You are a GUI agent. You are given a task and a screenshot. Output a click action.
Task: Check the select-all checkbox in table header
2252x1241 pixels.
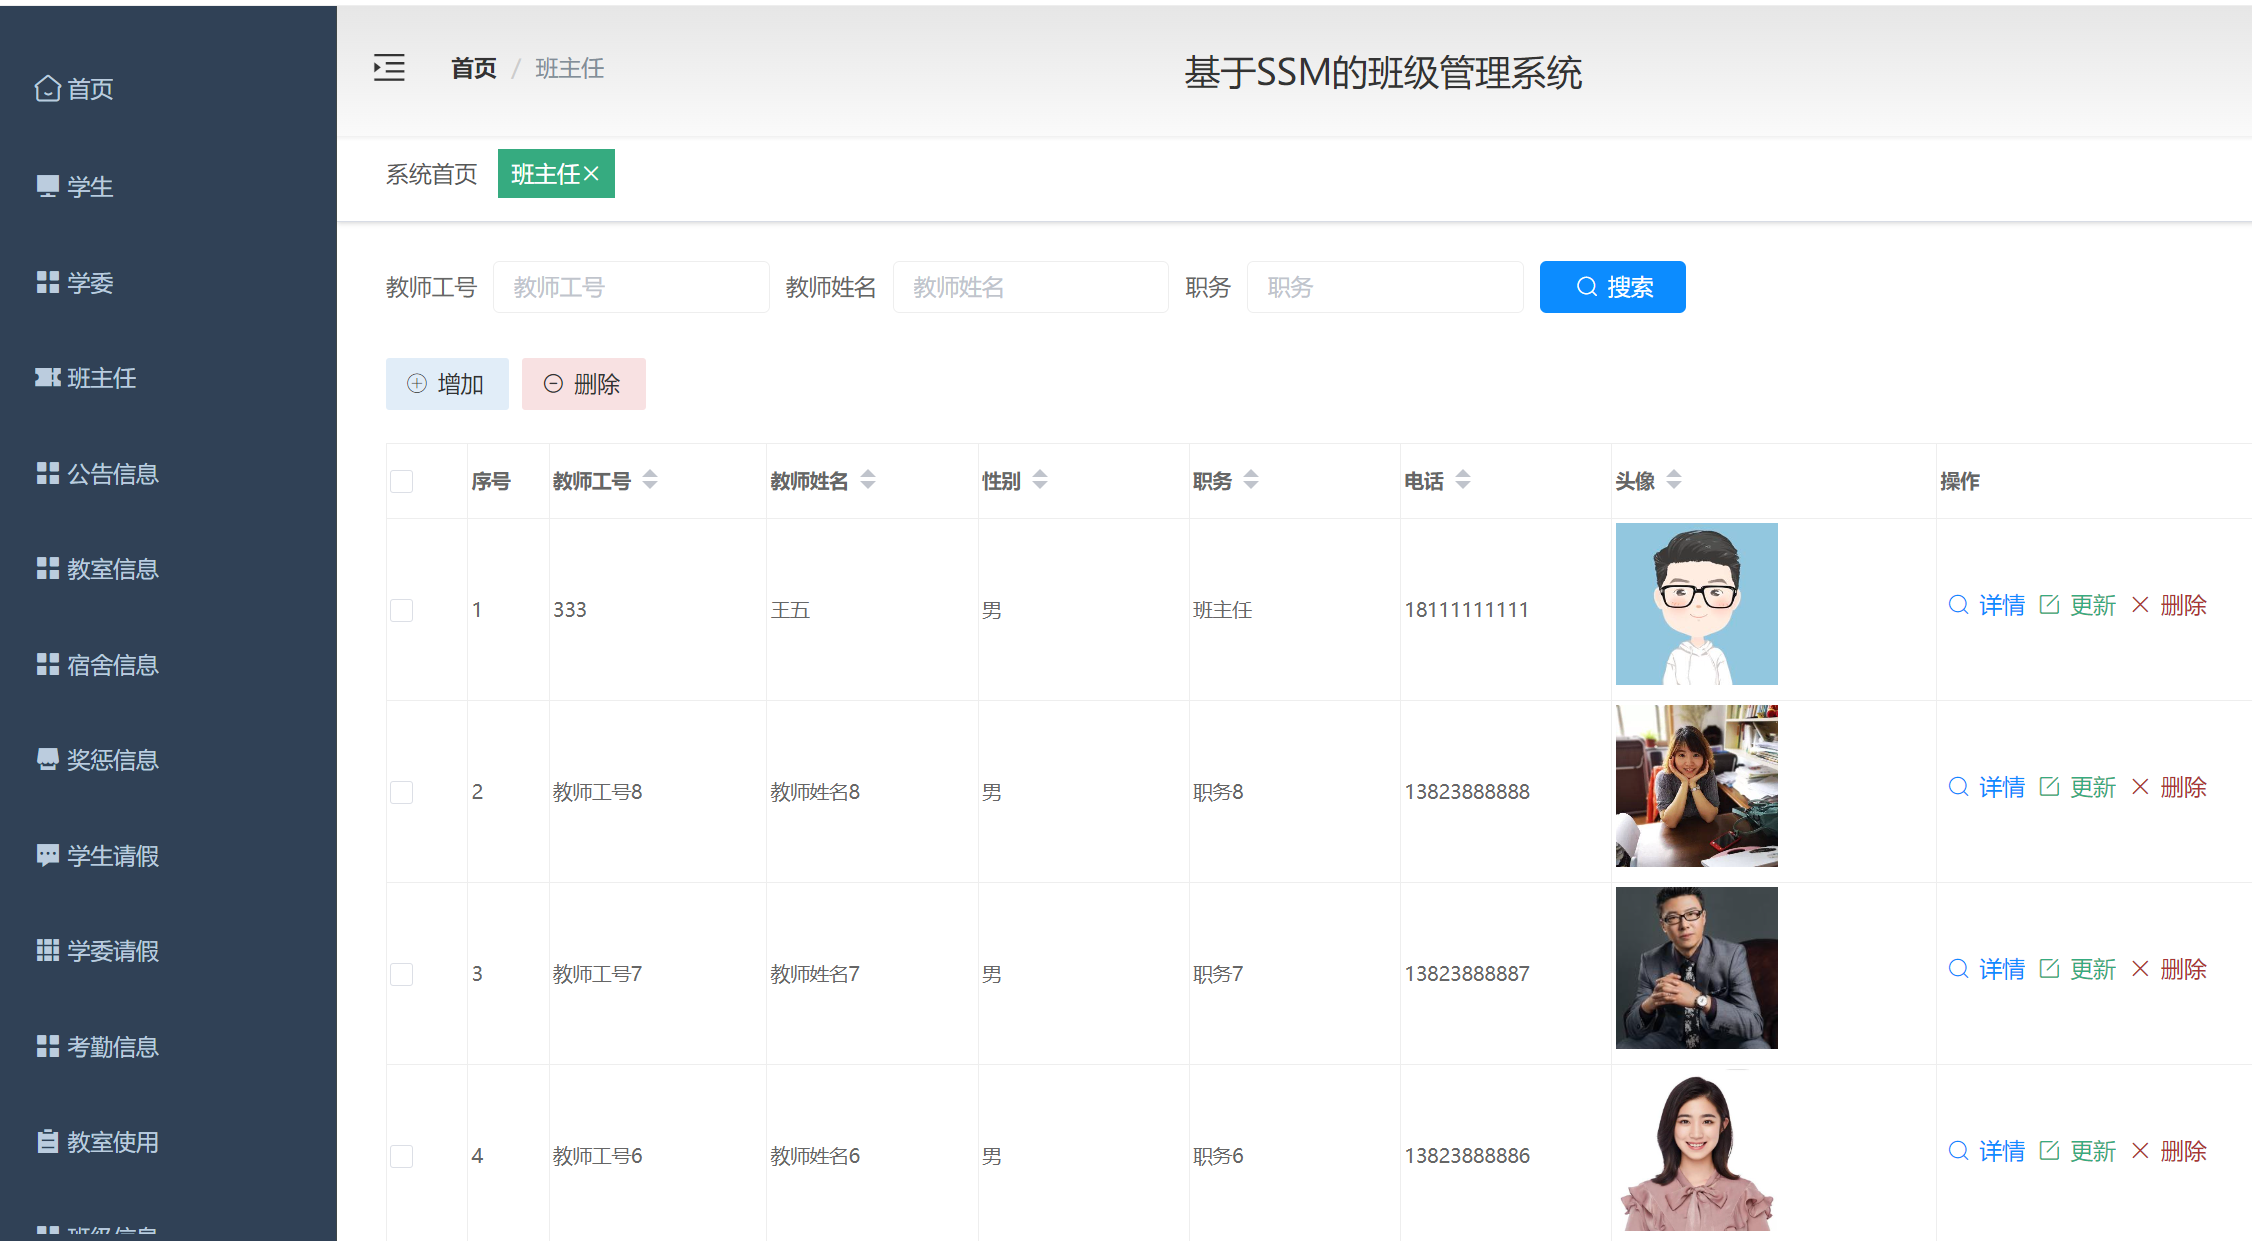click(401, 481)
